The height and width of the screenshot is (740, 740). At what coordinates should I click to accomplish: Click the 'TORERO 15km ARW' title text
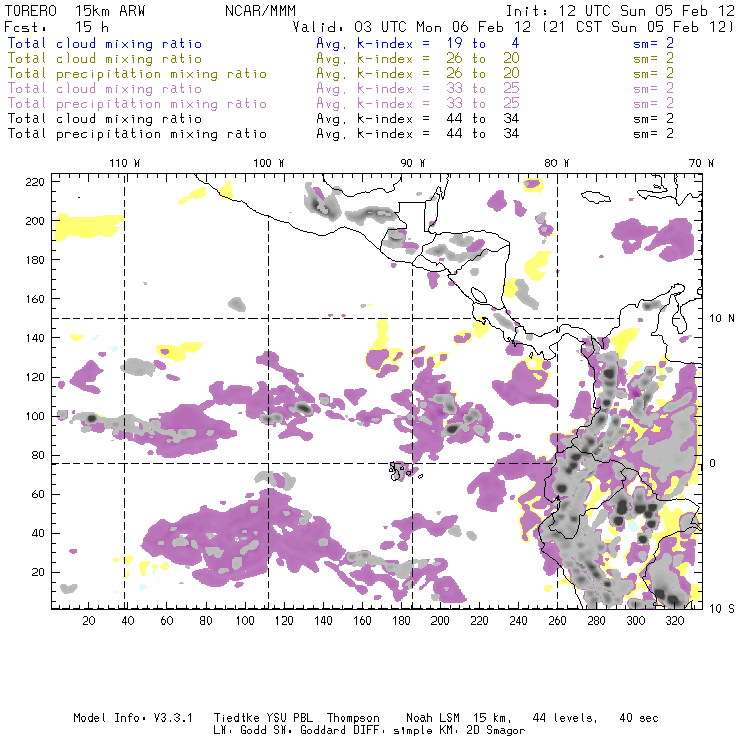[75, 11]
